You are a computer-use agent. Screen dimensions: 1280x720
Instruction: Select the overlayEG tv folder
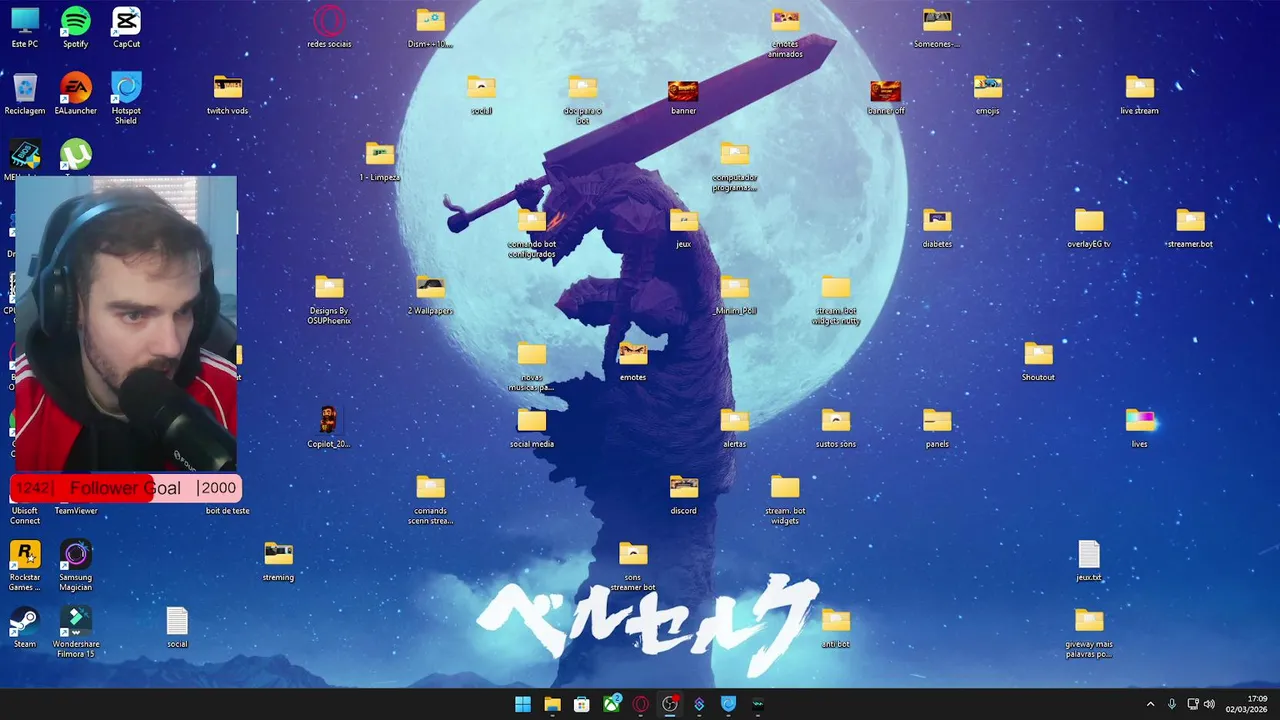[x=1089, y=227]
